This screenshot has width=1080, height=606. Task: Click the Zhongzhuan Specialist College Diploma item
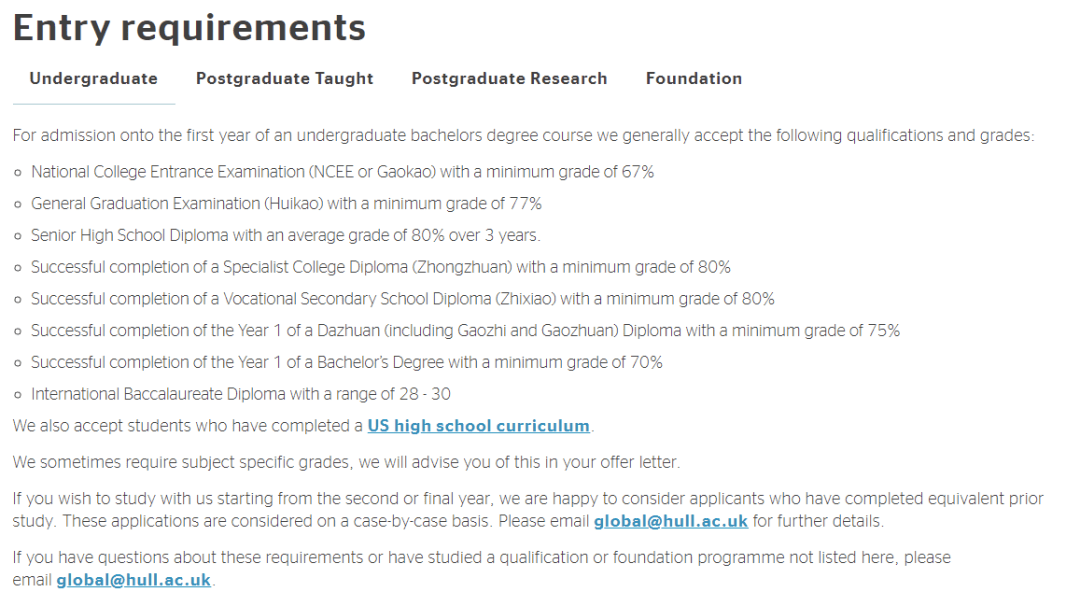(381, 267)
